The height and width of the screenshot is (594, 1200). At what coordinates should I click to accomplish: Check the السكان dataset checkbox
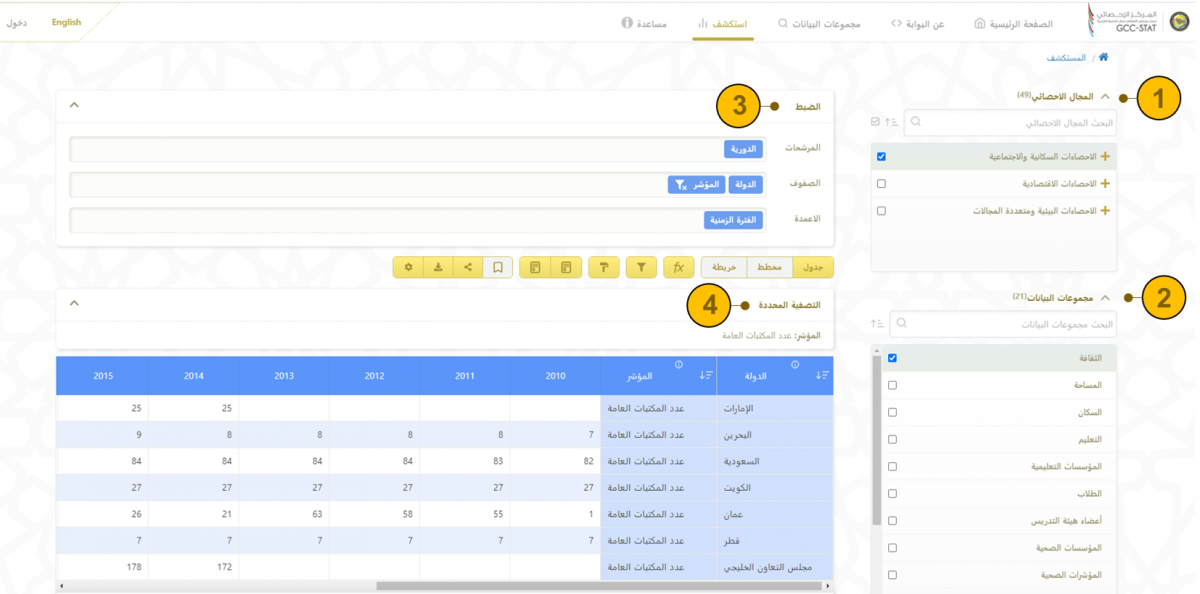892,412
